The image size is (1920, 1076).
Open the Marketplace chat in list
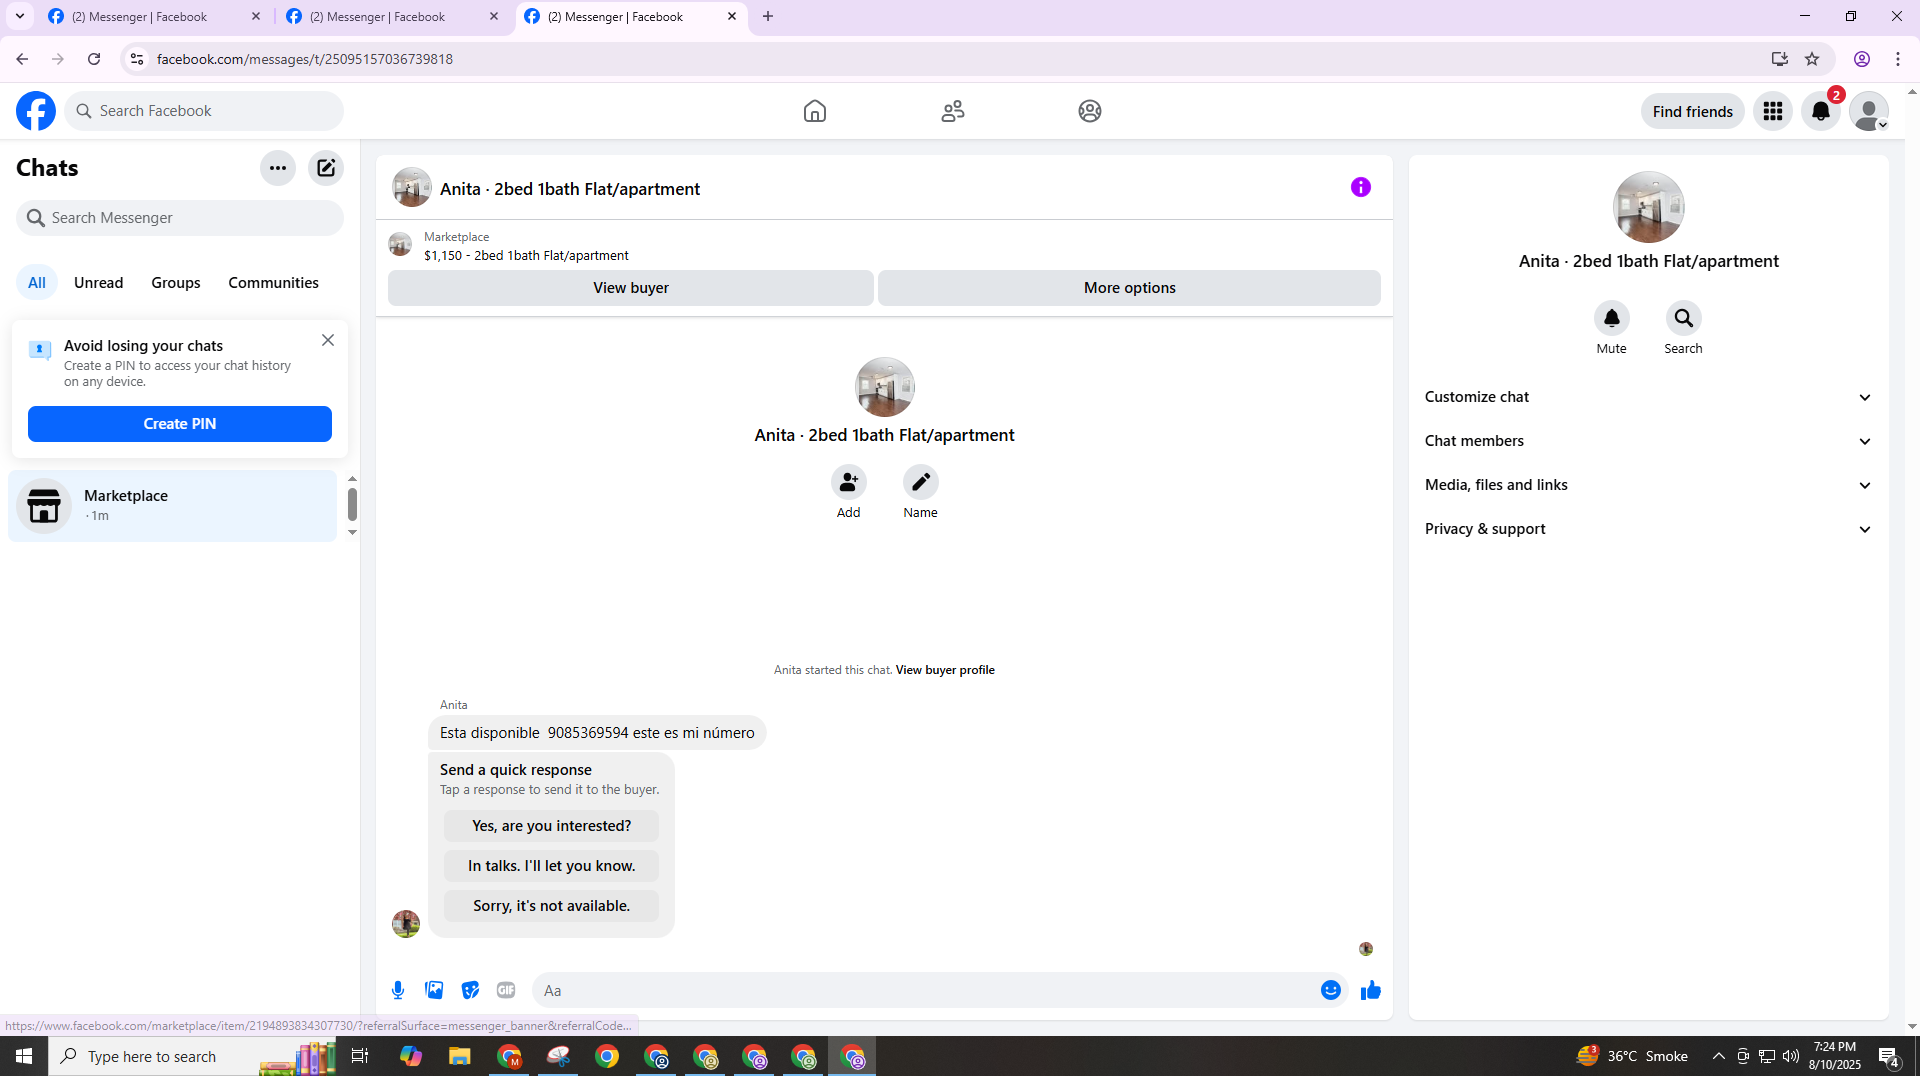[x=172, y=506]
